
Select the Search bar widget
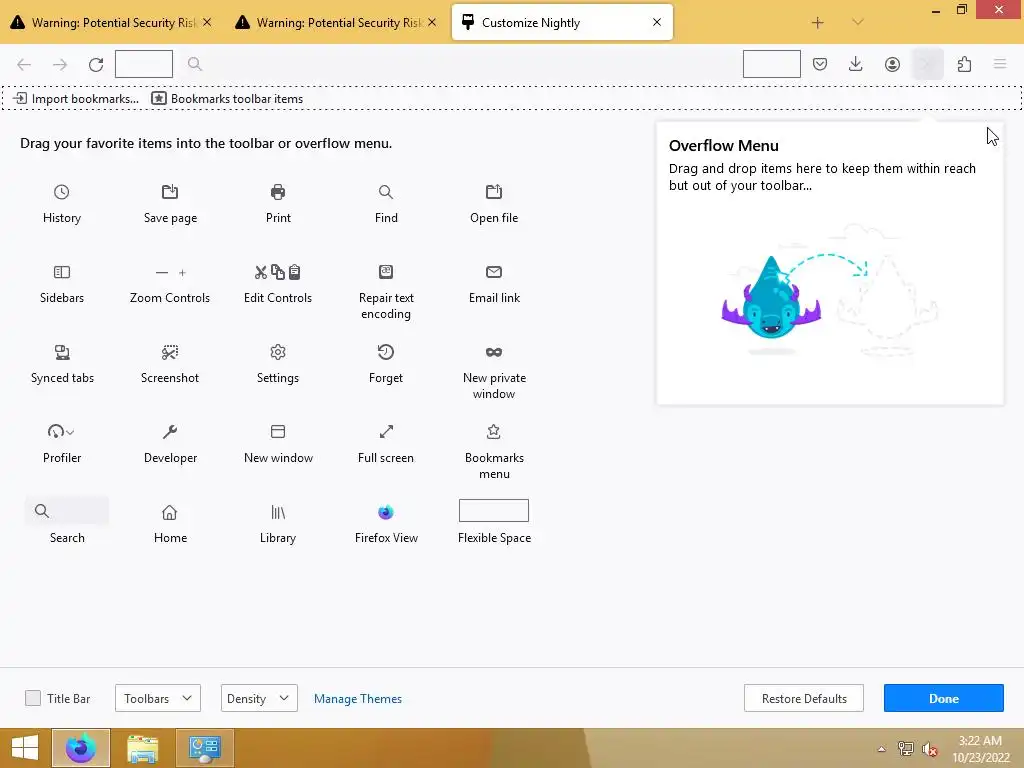[67, 511]
